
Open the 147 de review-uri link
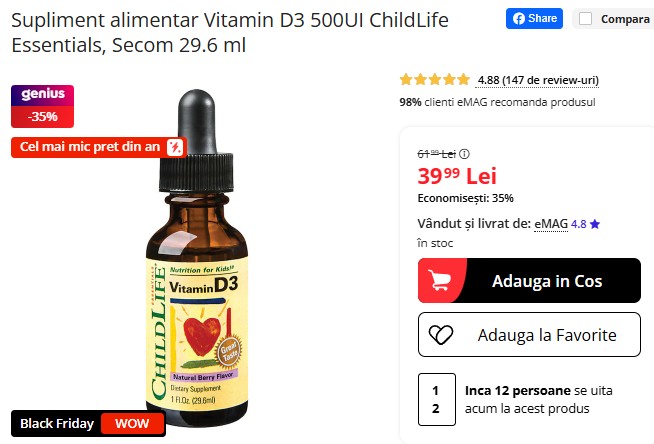click(x=538, y=80)
